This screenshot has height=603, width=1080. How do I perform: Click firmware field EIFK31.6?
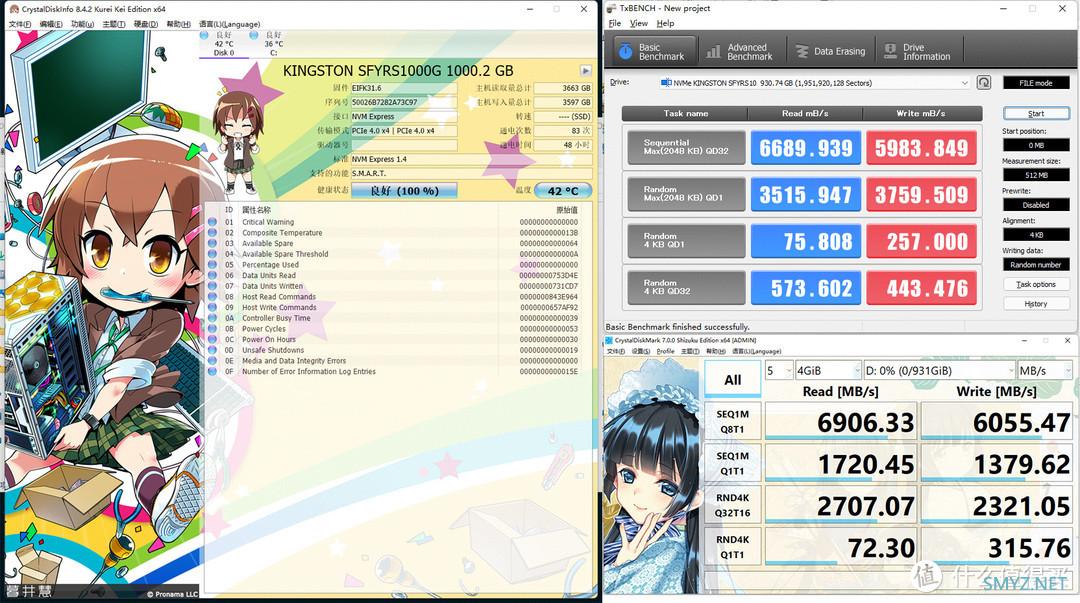(403, 88)
